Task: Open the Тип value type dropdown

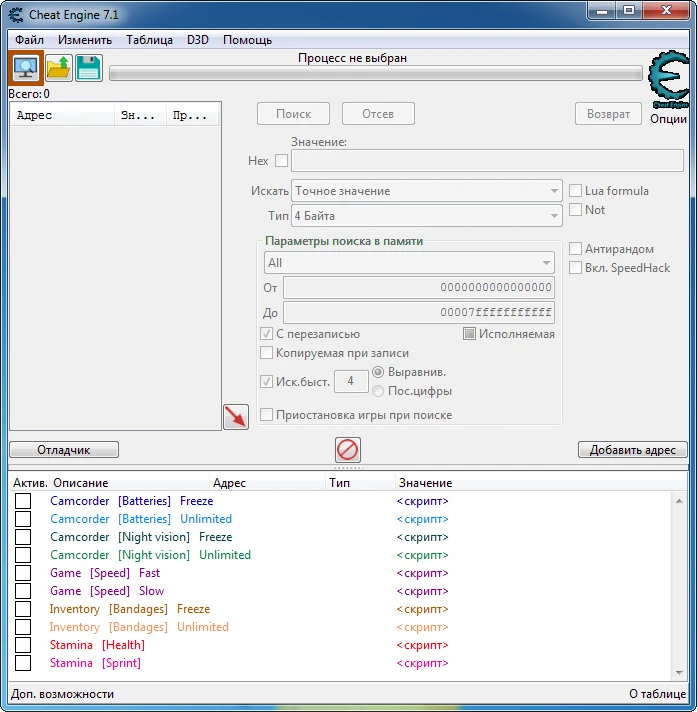Action: [x=427, y=216]
